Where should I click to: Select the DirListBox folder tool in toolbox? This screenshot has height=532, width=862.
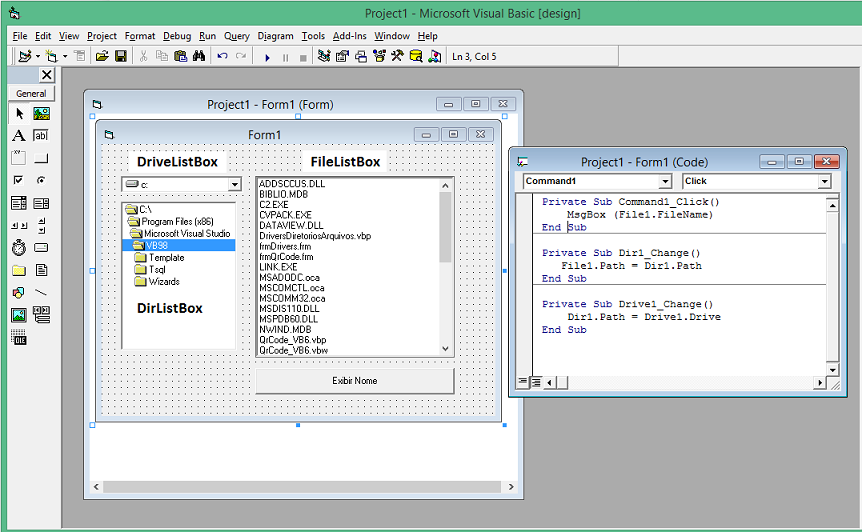pos(19,270)
